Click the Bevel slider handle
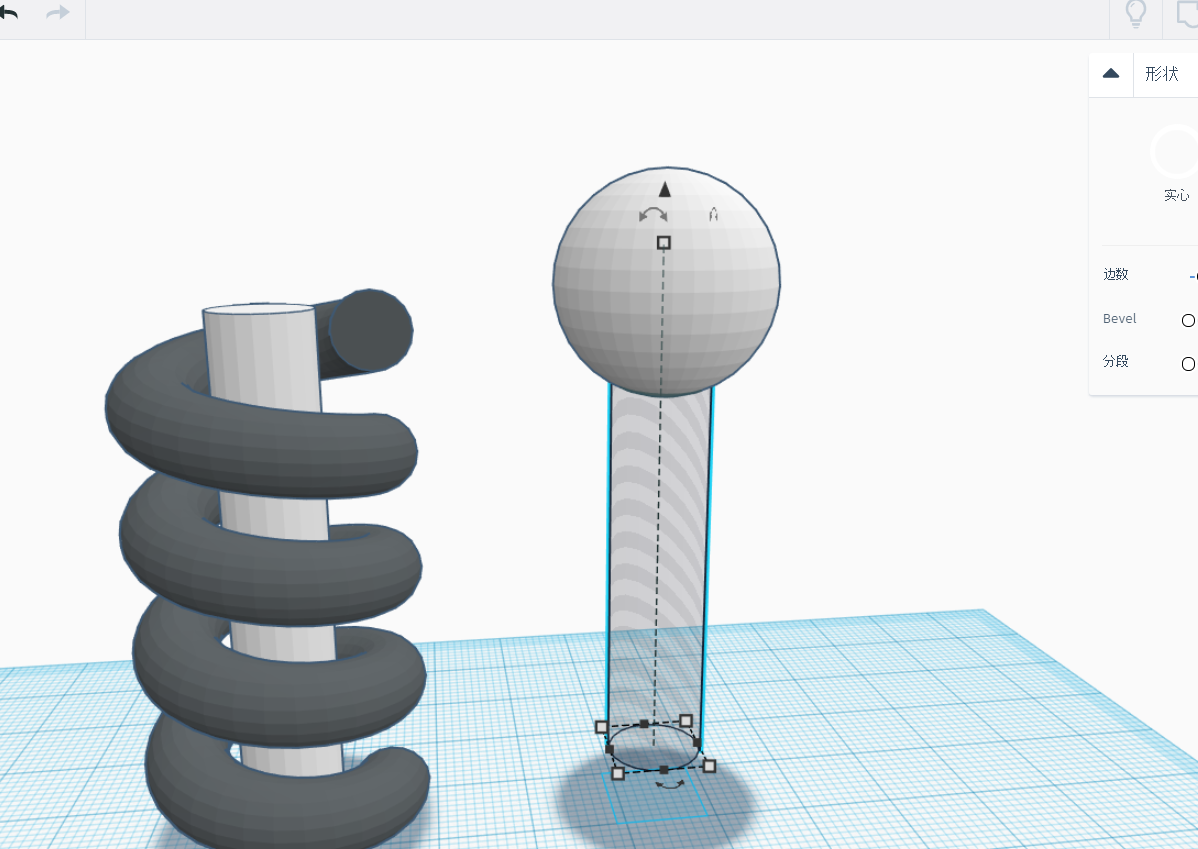This screenshot has height=849, width=1198. [x=1188, y=320]
